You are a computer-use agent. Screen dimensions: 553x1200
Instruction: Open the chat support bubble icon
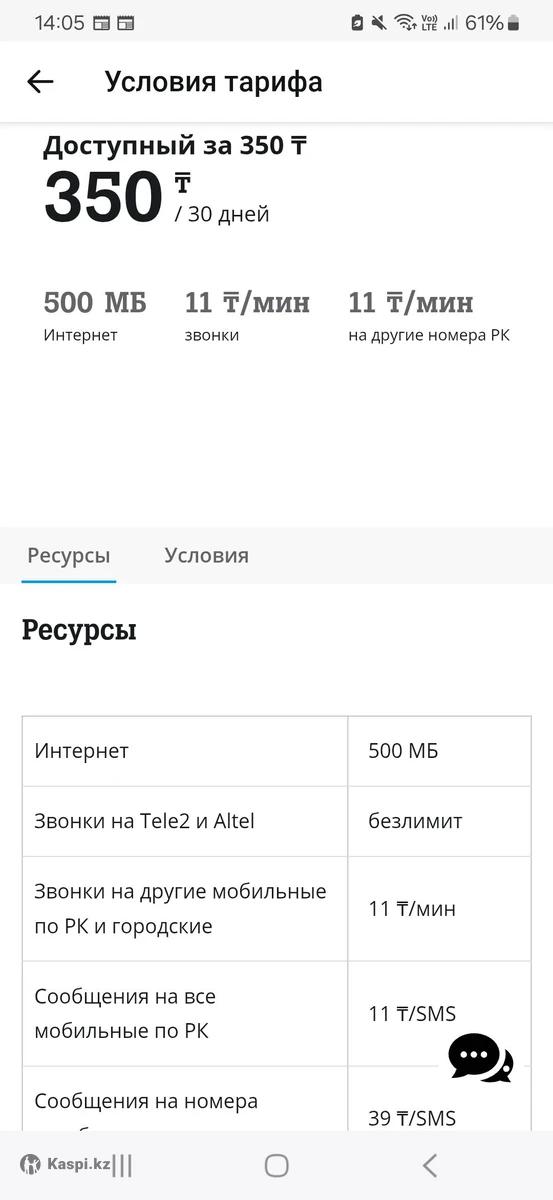(480, 1058)
